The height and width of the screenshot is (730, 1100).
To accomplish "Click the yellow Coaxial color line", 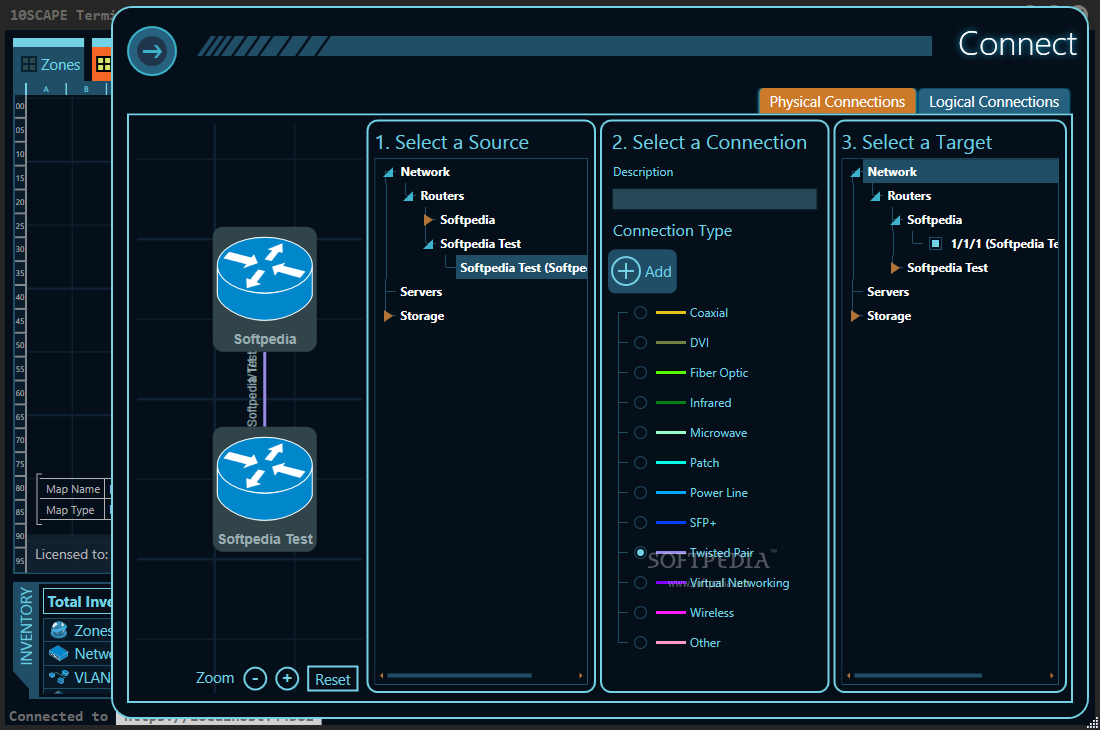I will click(x=671, y=313).
